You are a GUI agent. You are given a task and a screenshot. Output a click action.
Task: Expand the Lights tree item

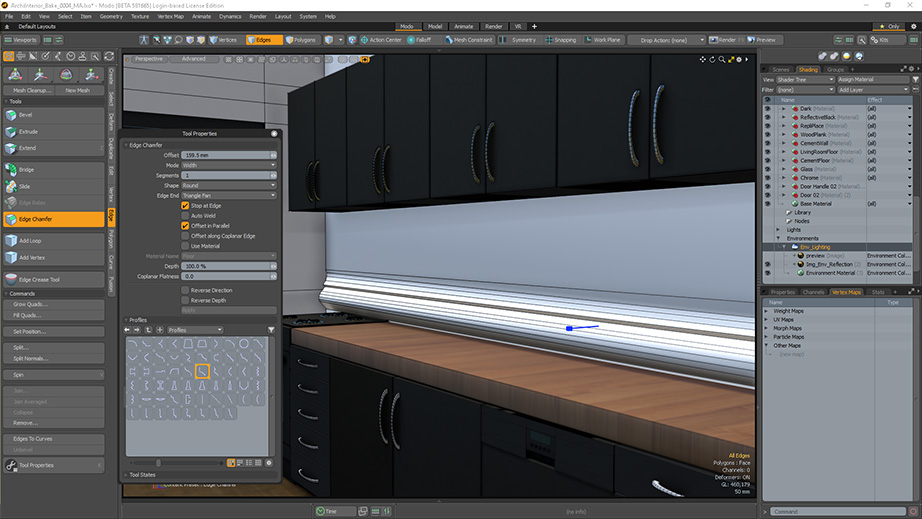777,229
